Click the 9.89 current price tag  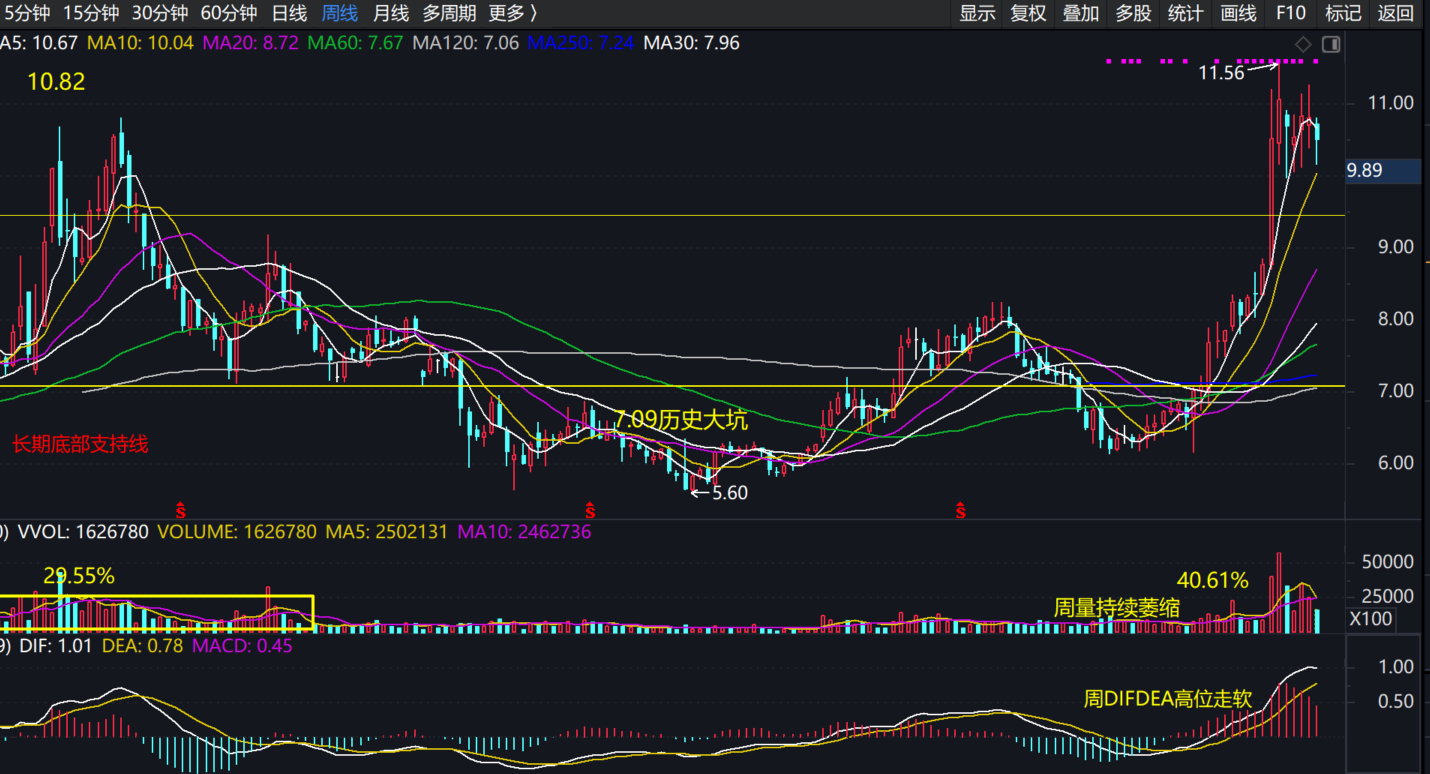(x=1383, y=171)
